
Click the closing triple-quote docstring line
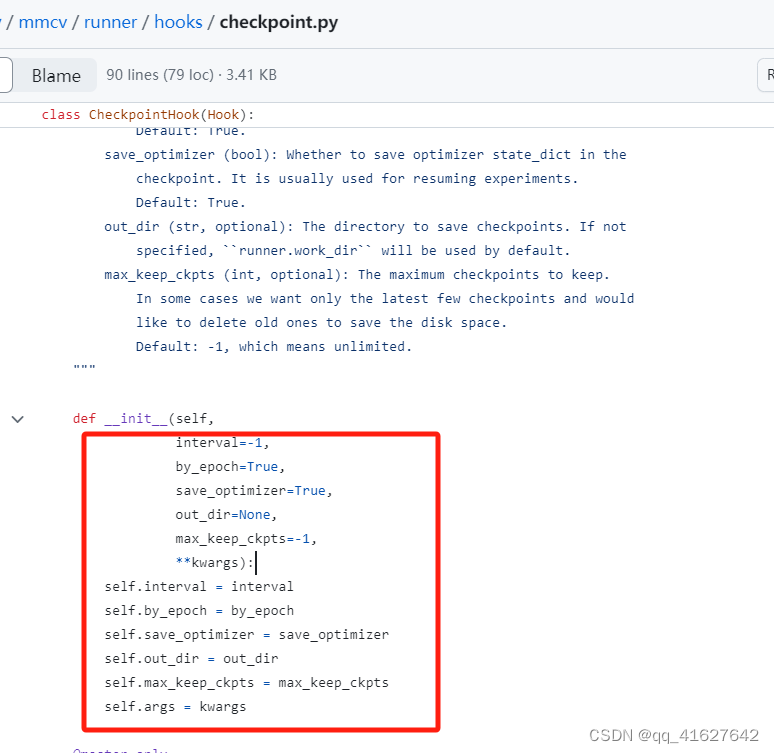[x=84, y=368]
